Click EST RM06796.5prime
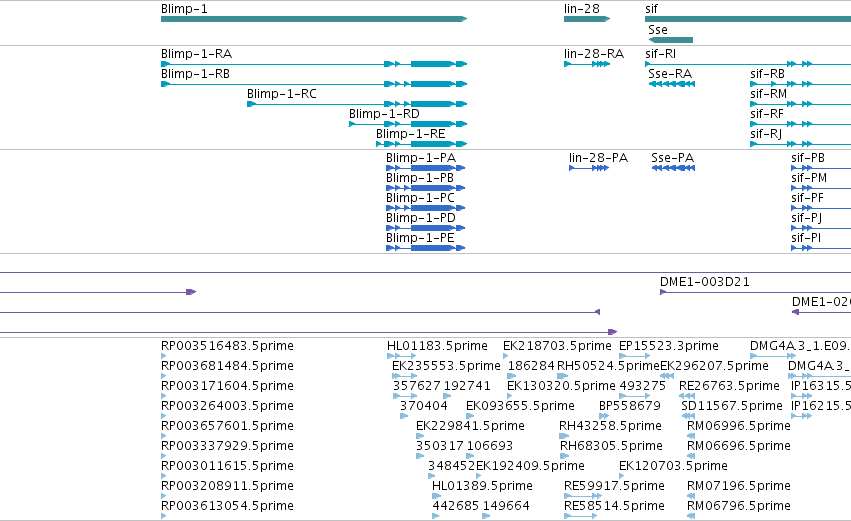The width and height of the screenshot is (851, 521). tap(739, 506)
